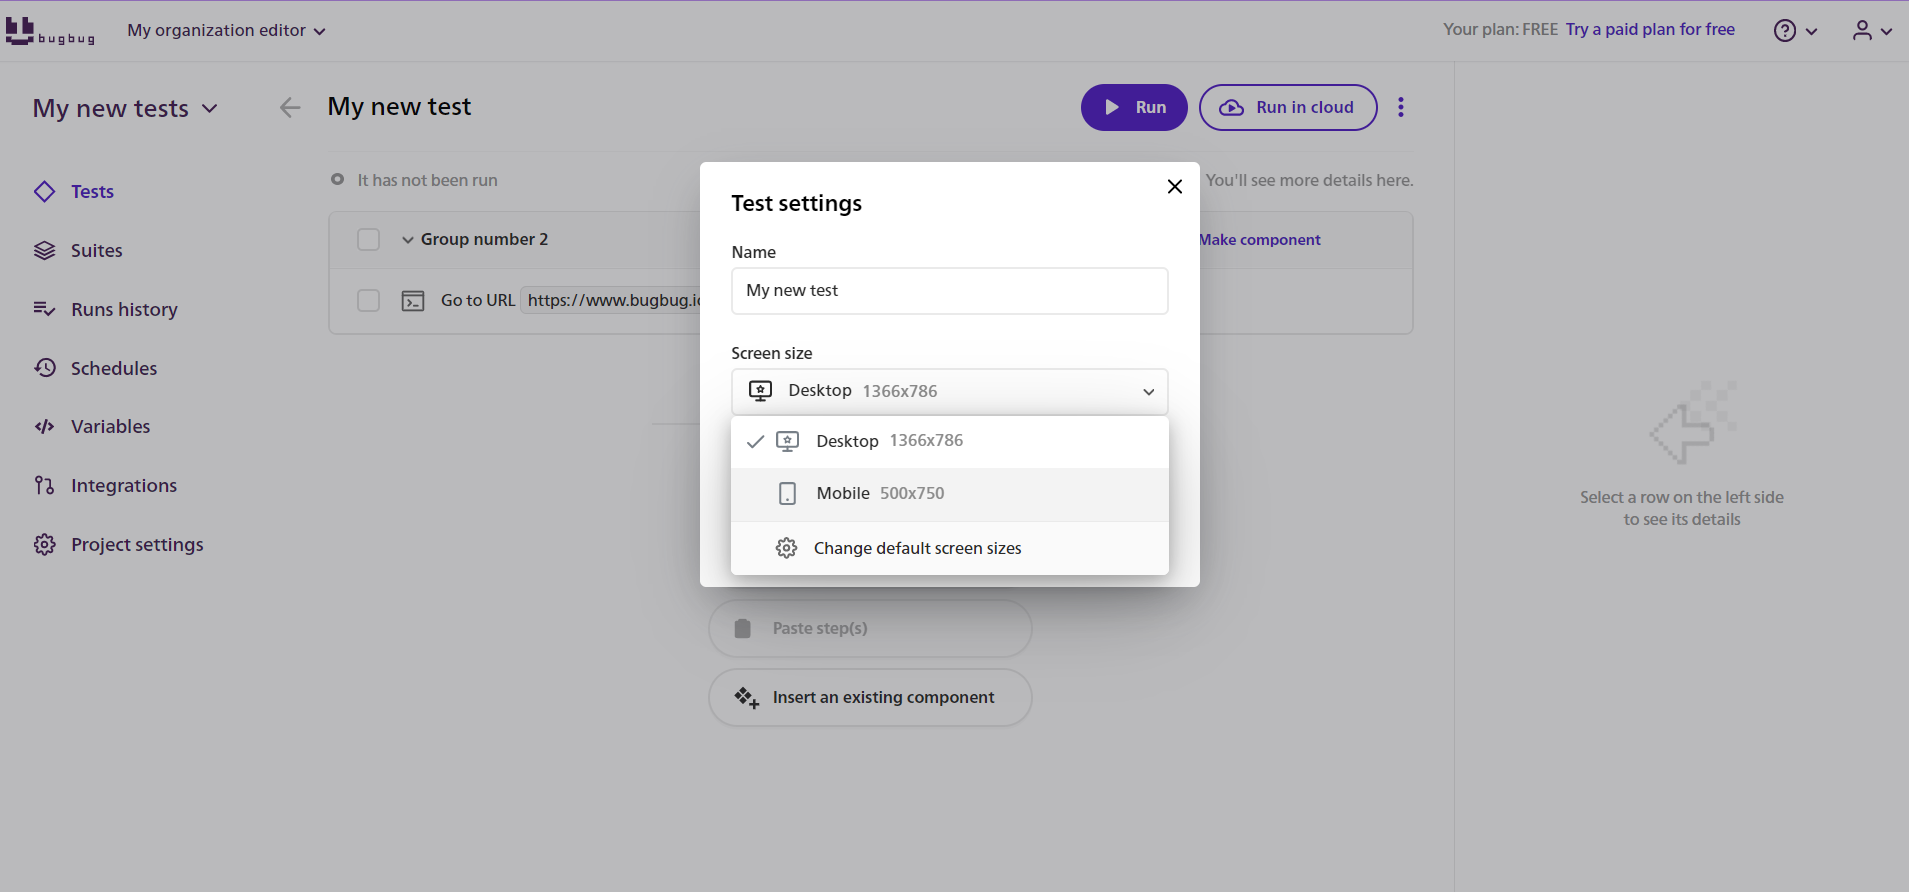Click the gear icon for default screen sizes
Screen dimensions: 1909x892
[x=786, y=548]
